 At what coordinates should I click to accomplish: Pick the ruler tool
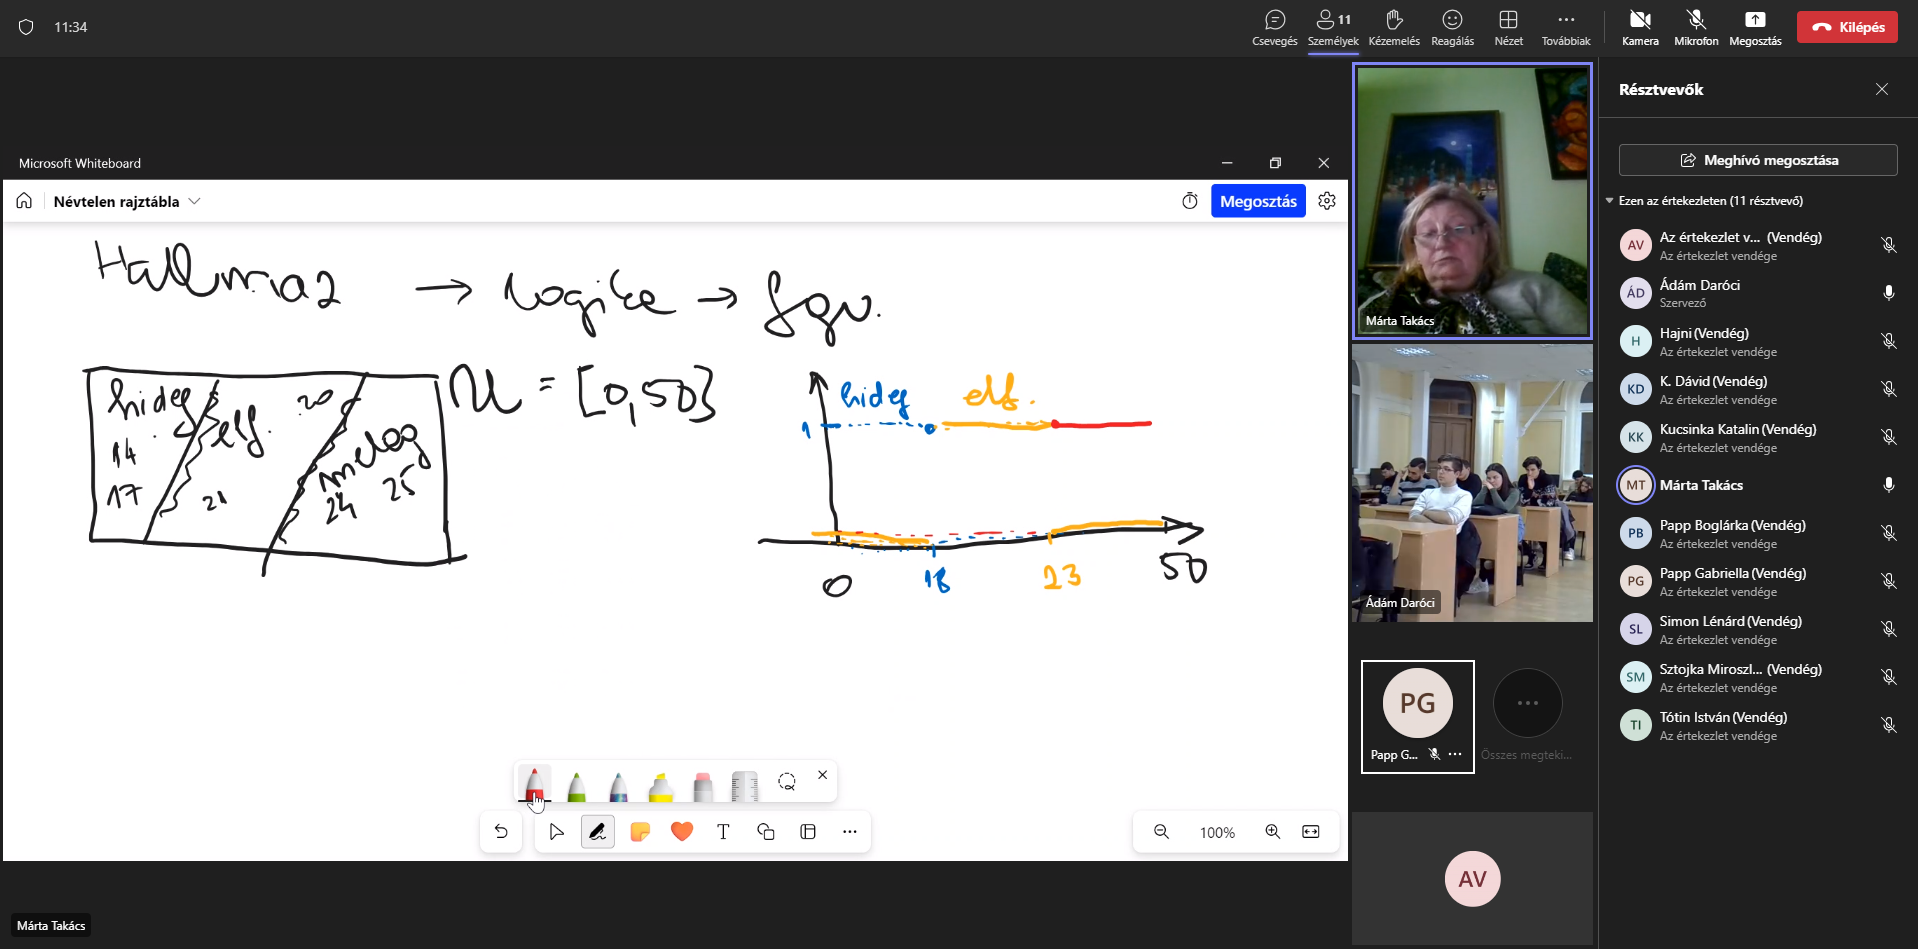coord(745,786)
